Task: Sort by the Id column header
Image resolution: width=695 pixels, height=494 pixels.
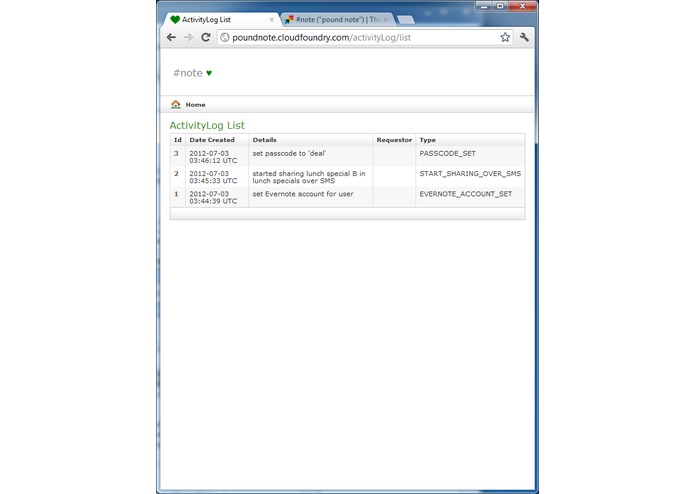Action: coord(178,140)
